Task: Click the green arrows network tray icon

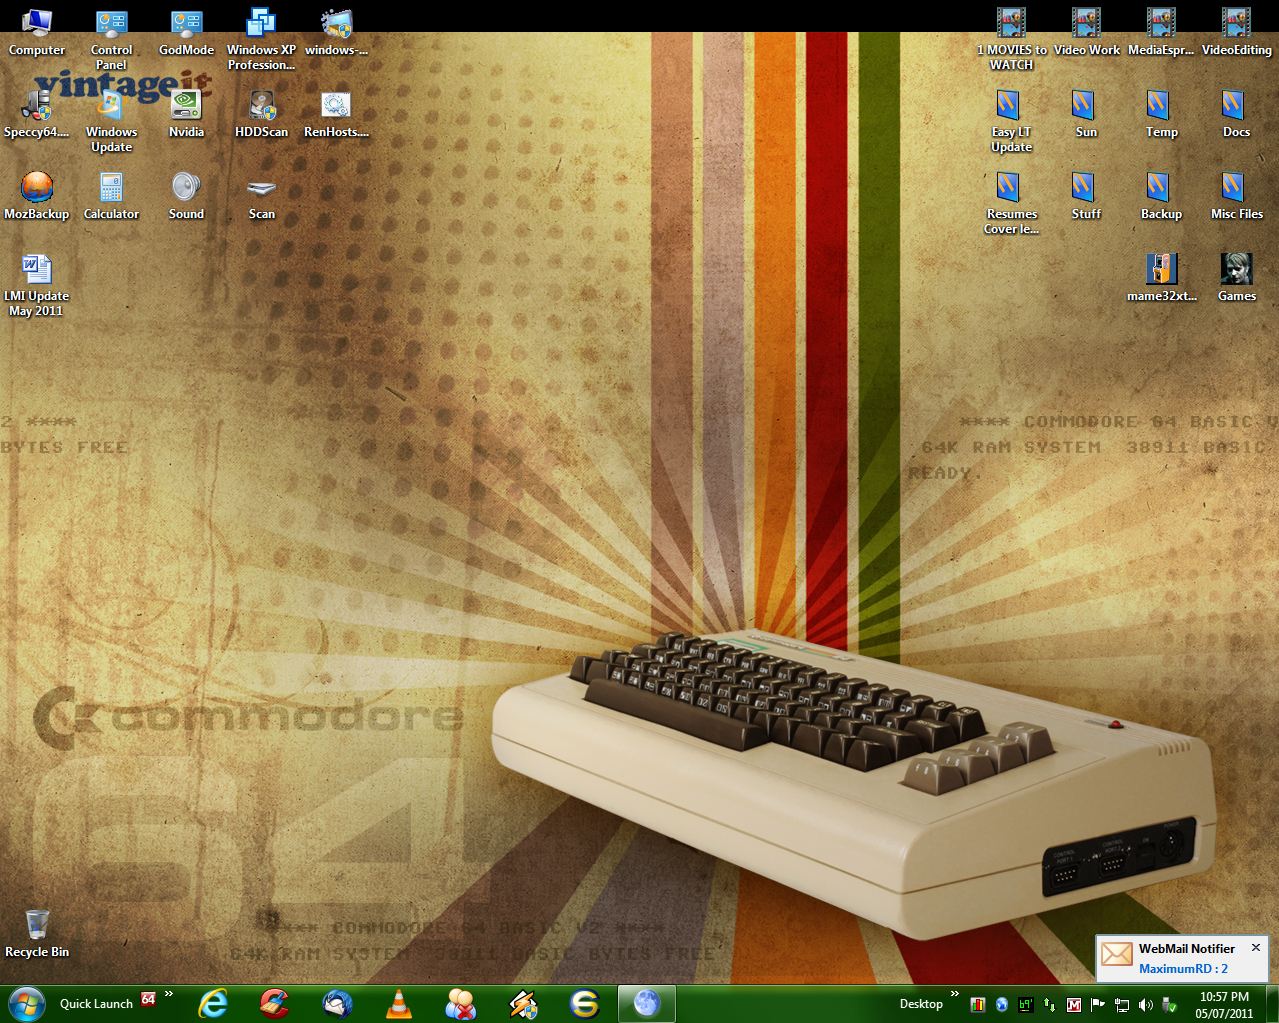Action: (x=1050, y=1004)
